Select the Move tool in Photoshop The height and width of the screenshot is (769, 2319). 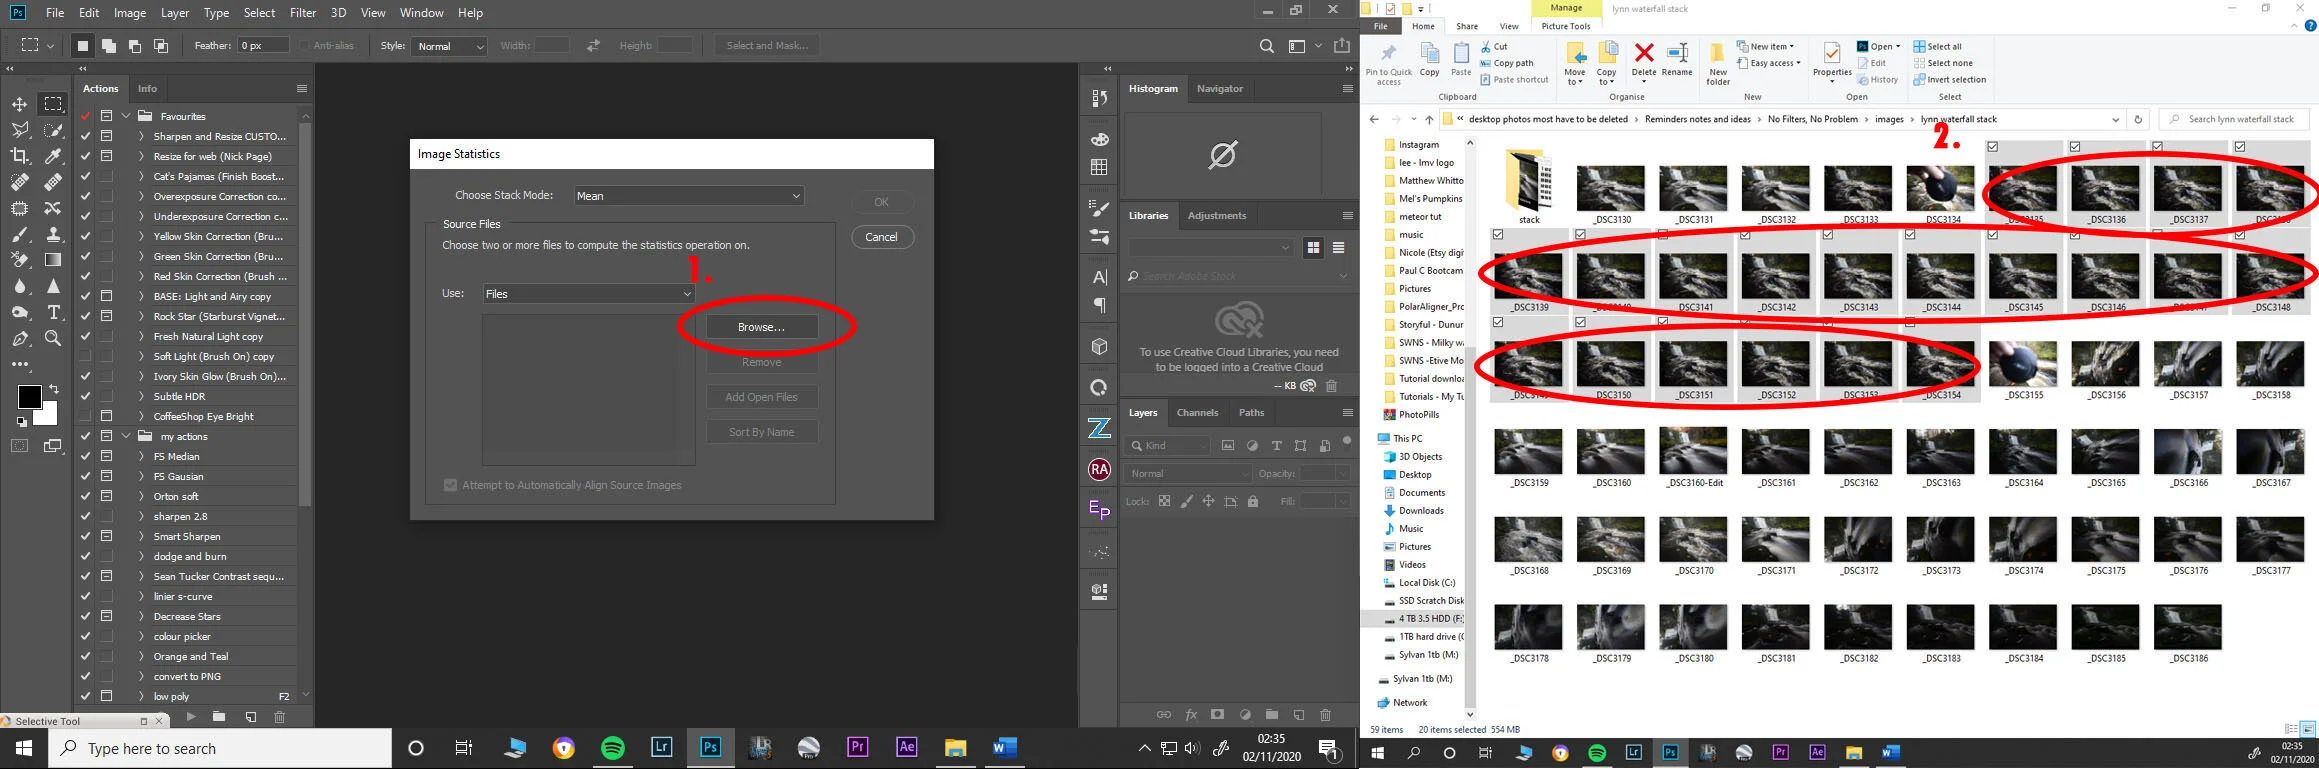pyautogui.click(x=19, y=104)
